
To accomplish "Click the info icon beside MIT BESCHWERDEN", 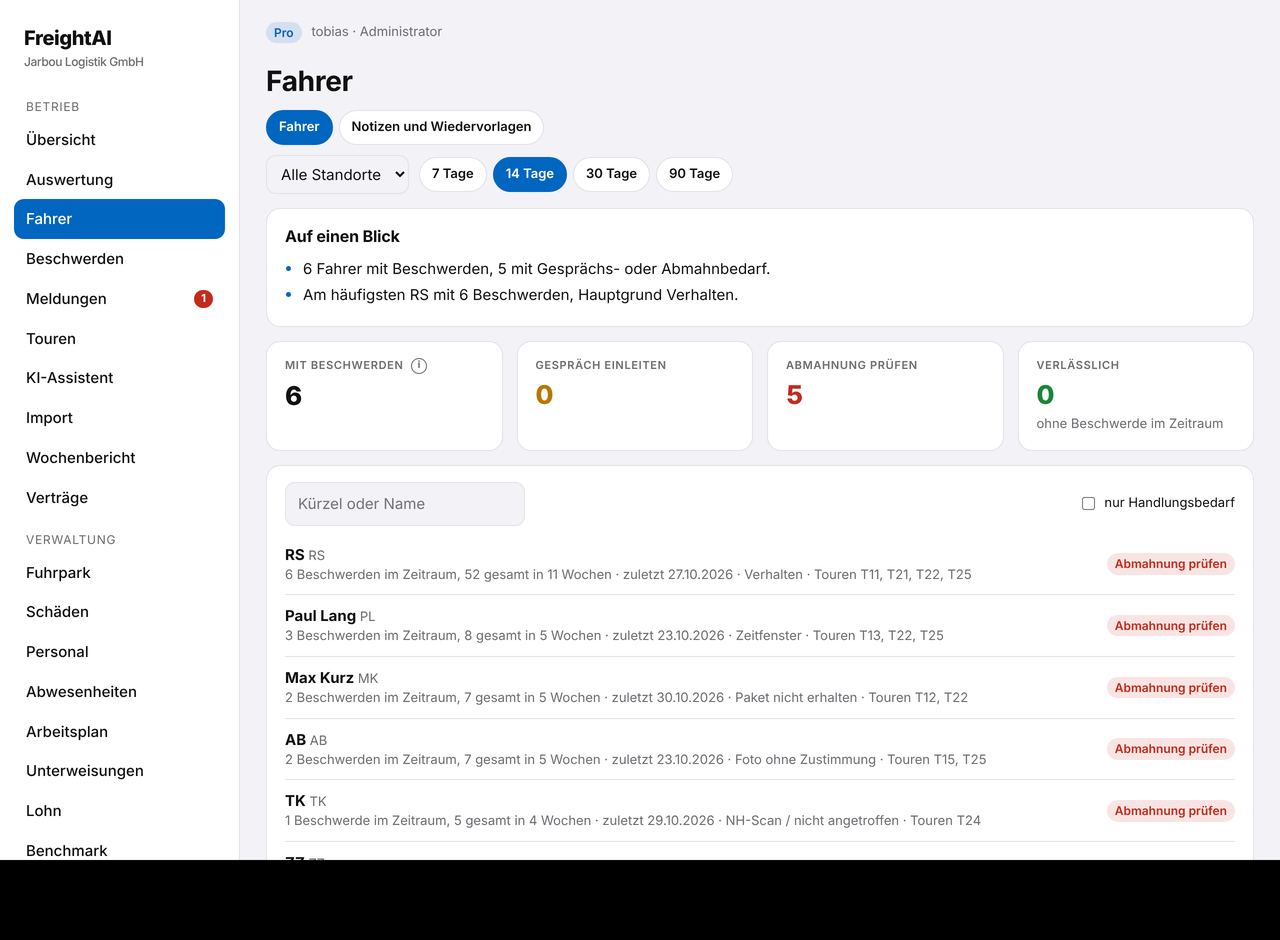I will point(419,366).
